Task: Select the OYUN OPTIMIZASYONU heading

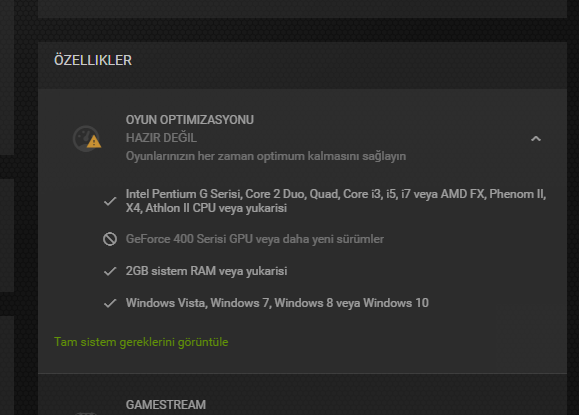Action: click(190, 120)
